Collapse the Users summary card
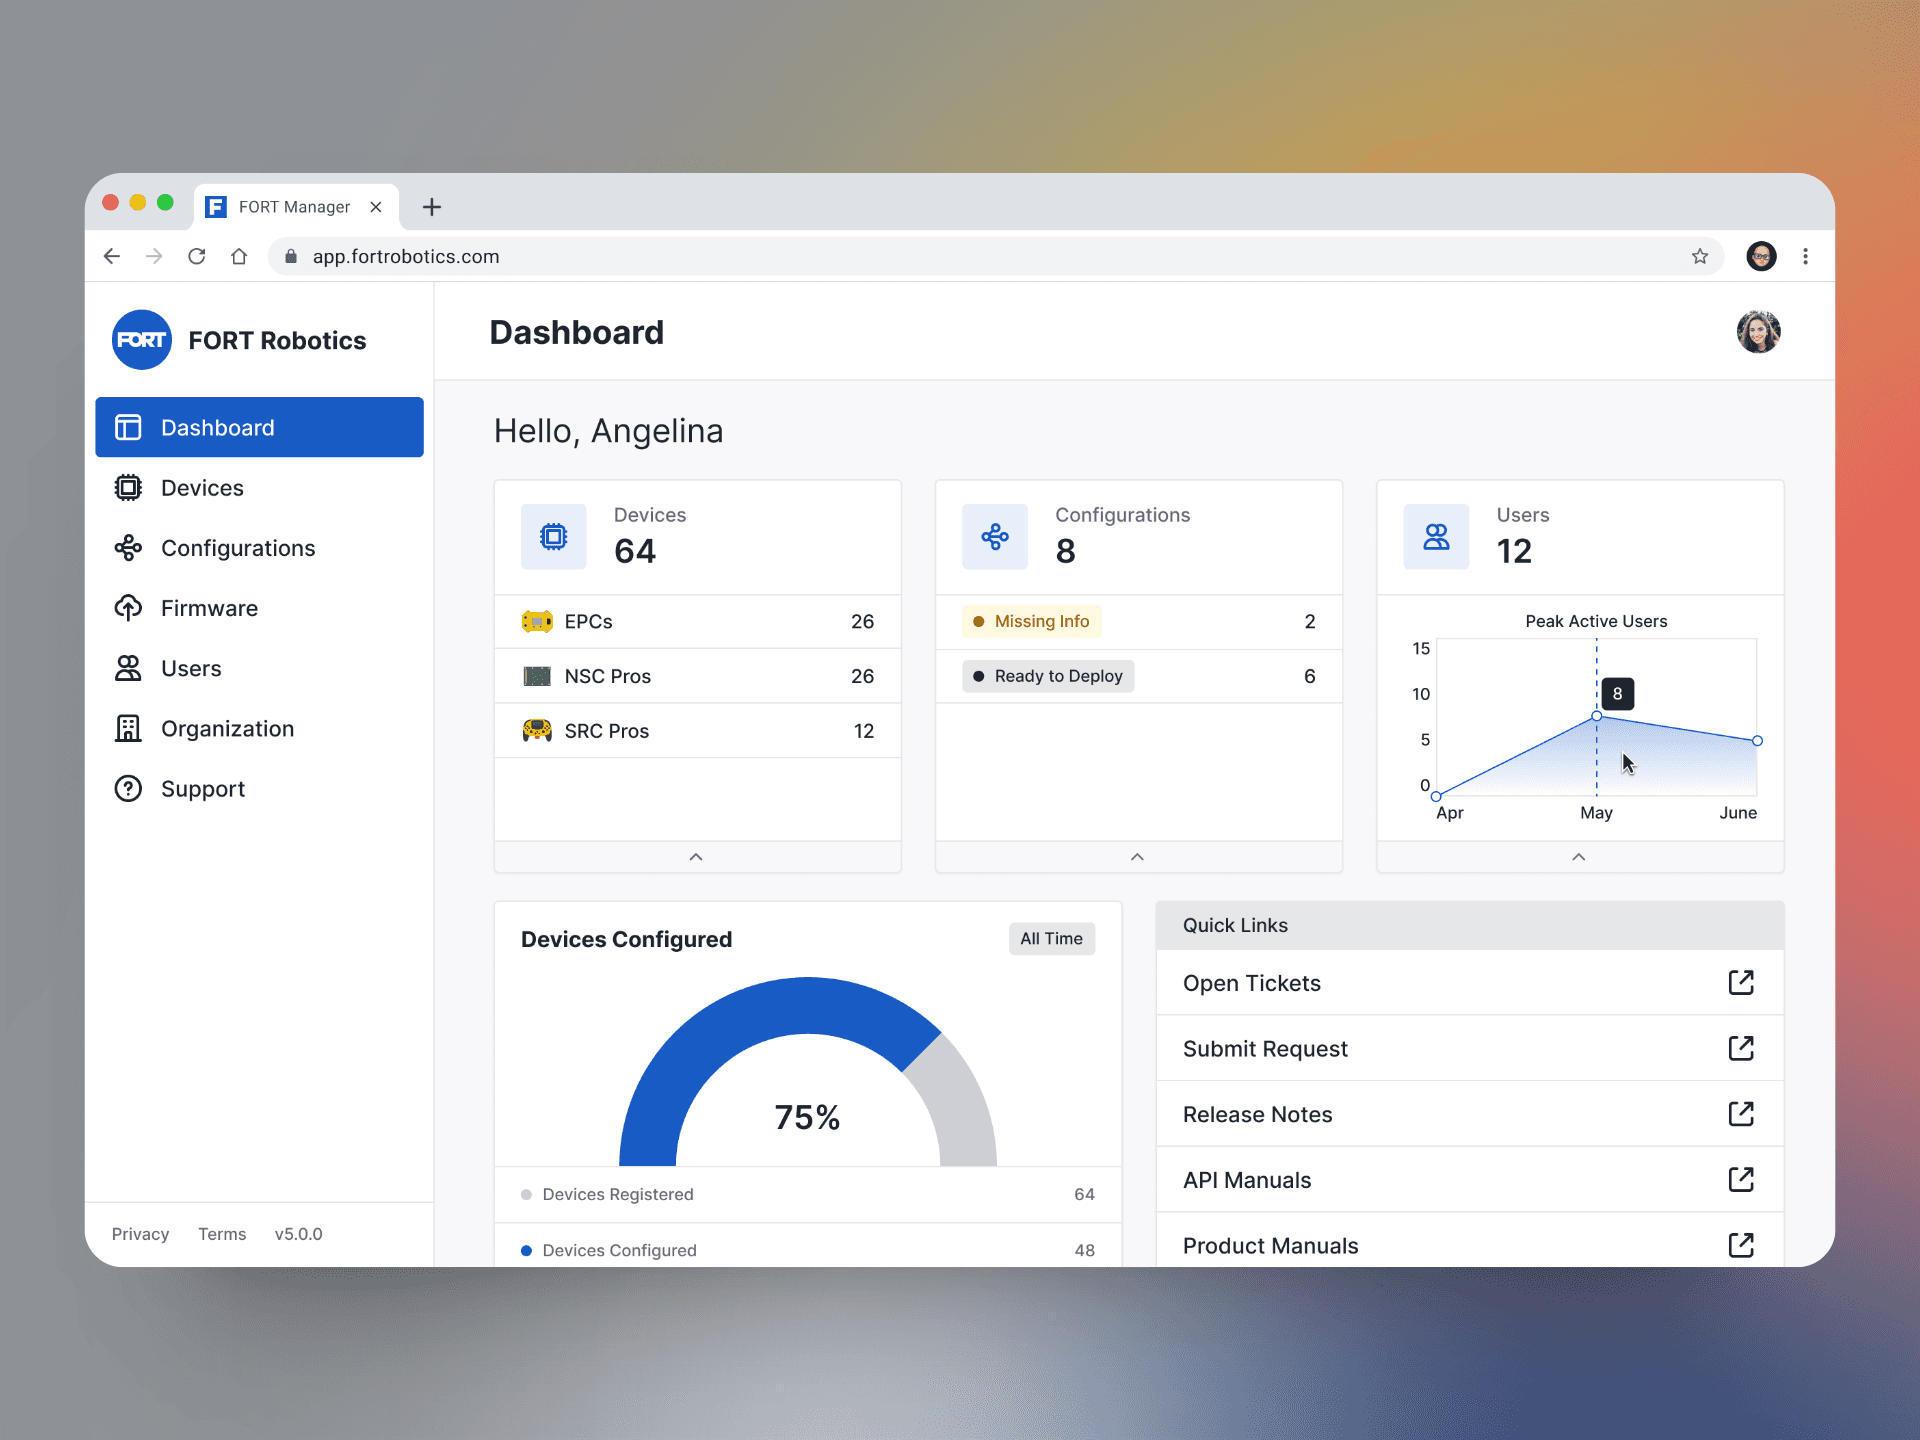1920x1440 pixels. [1580, 856]
